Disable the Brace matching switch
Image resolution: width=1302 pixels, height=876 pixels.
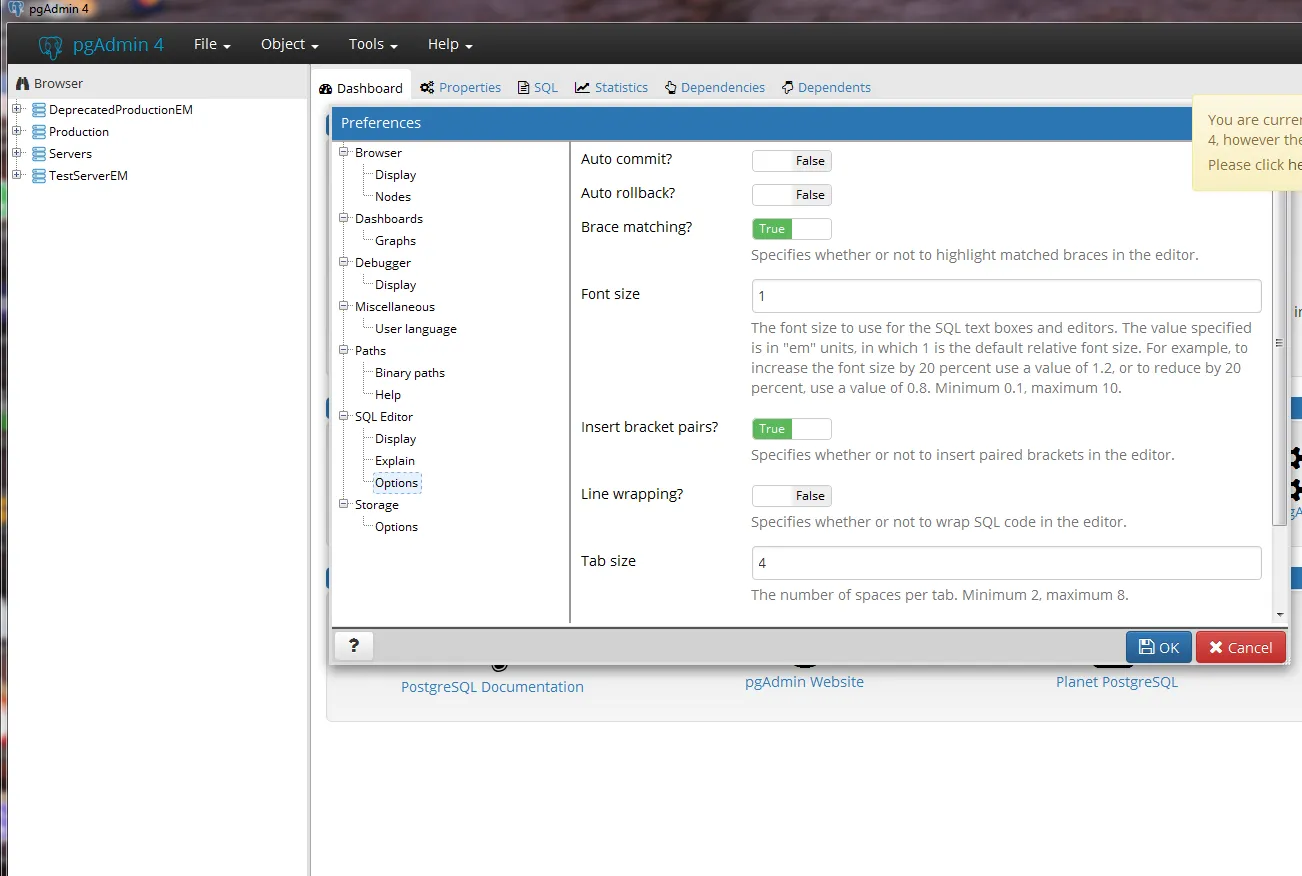coord(791,229)
